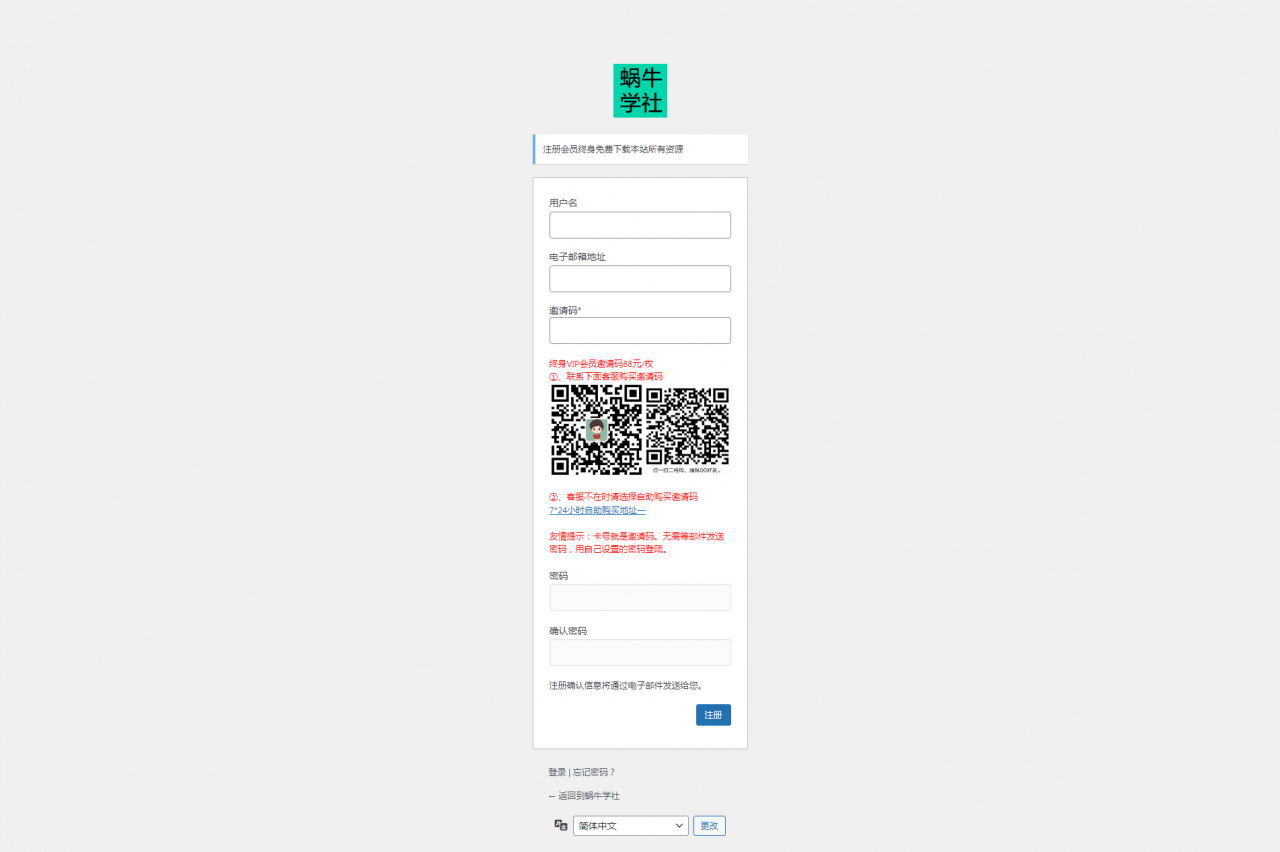Click the 确认密码 field label

568,631
